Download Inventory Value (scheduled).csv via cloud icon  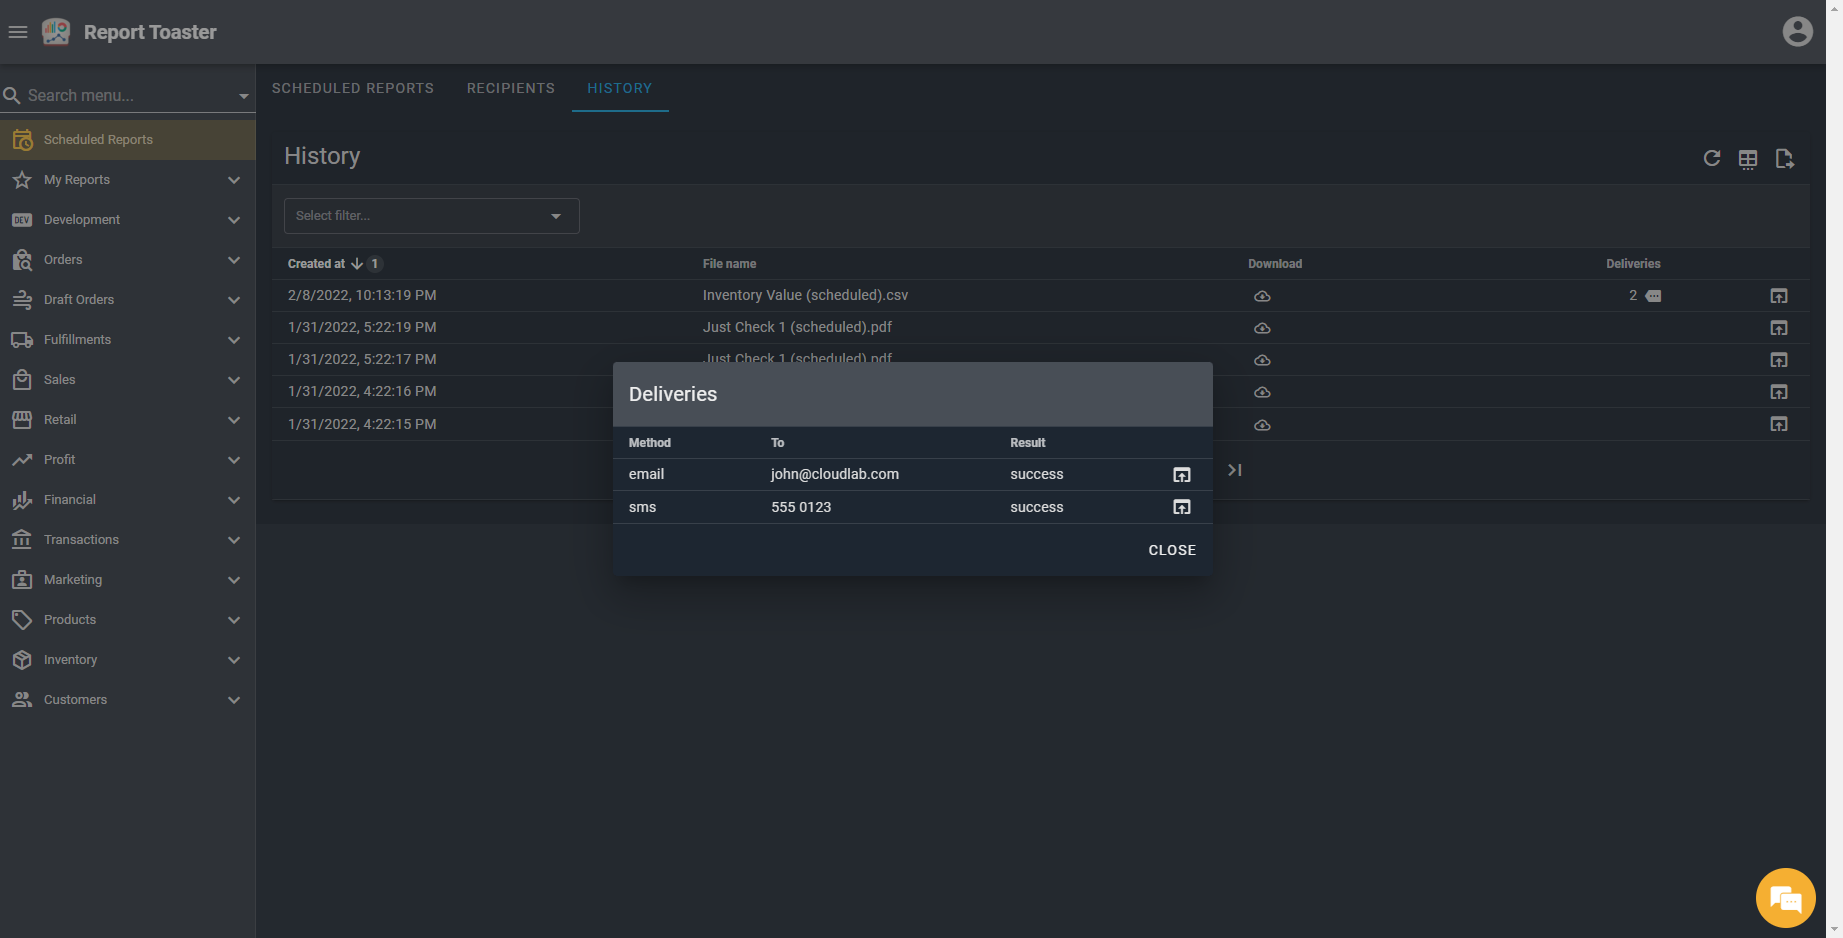click(1262, 296)
